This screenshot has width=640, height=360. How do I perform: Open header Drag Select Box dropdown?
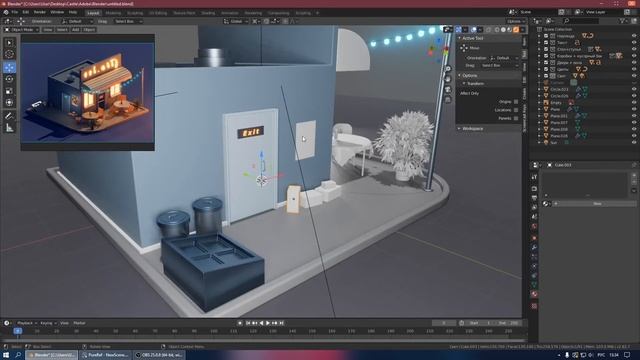coord(128,21)
